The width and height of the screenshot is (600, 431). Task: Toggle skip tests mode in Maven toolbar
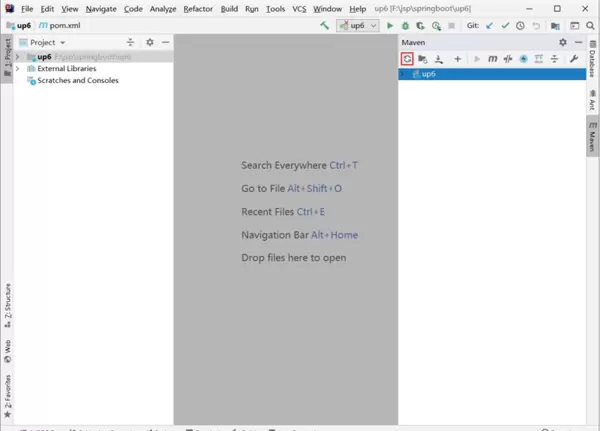click(x=523, y=59)
